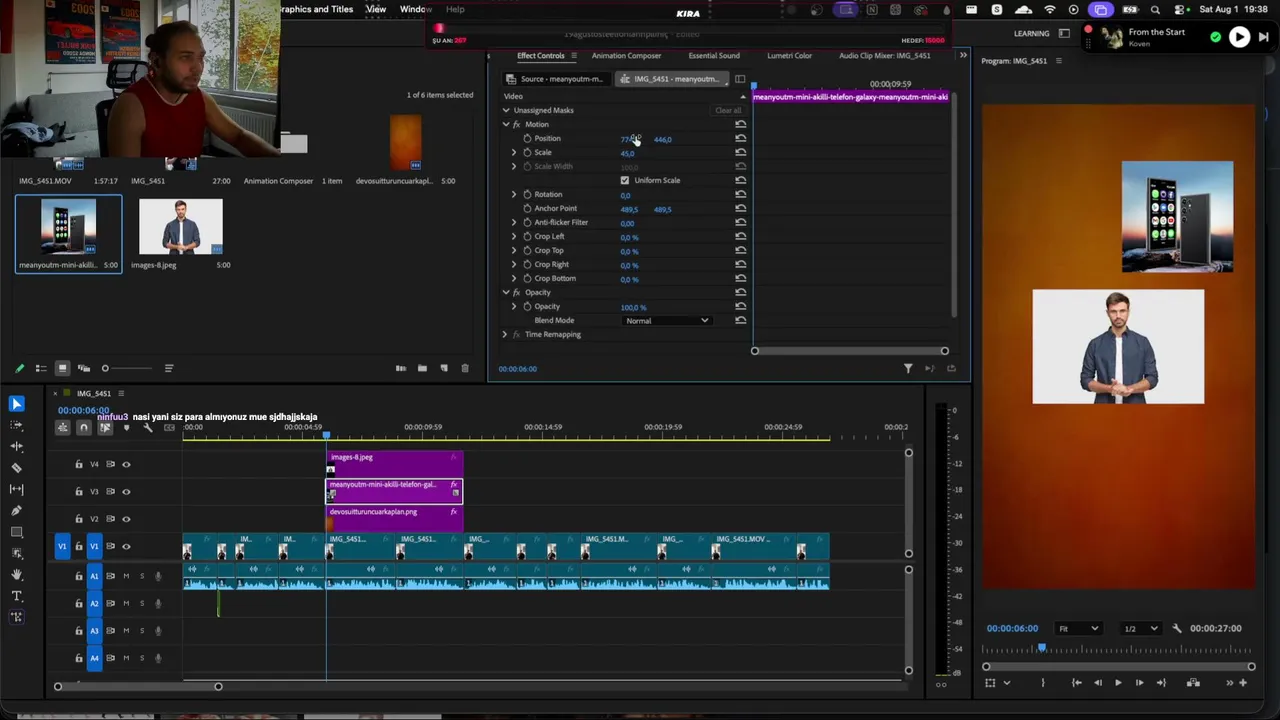This screenshot has width=1280, height=720.
Task: Open Effect Controls filter properties funnel
Action: click(908, 369)
